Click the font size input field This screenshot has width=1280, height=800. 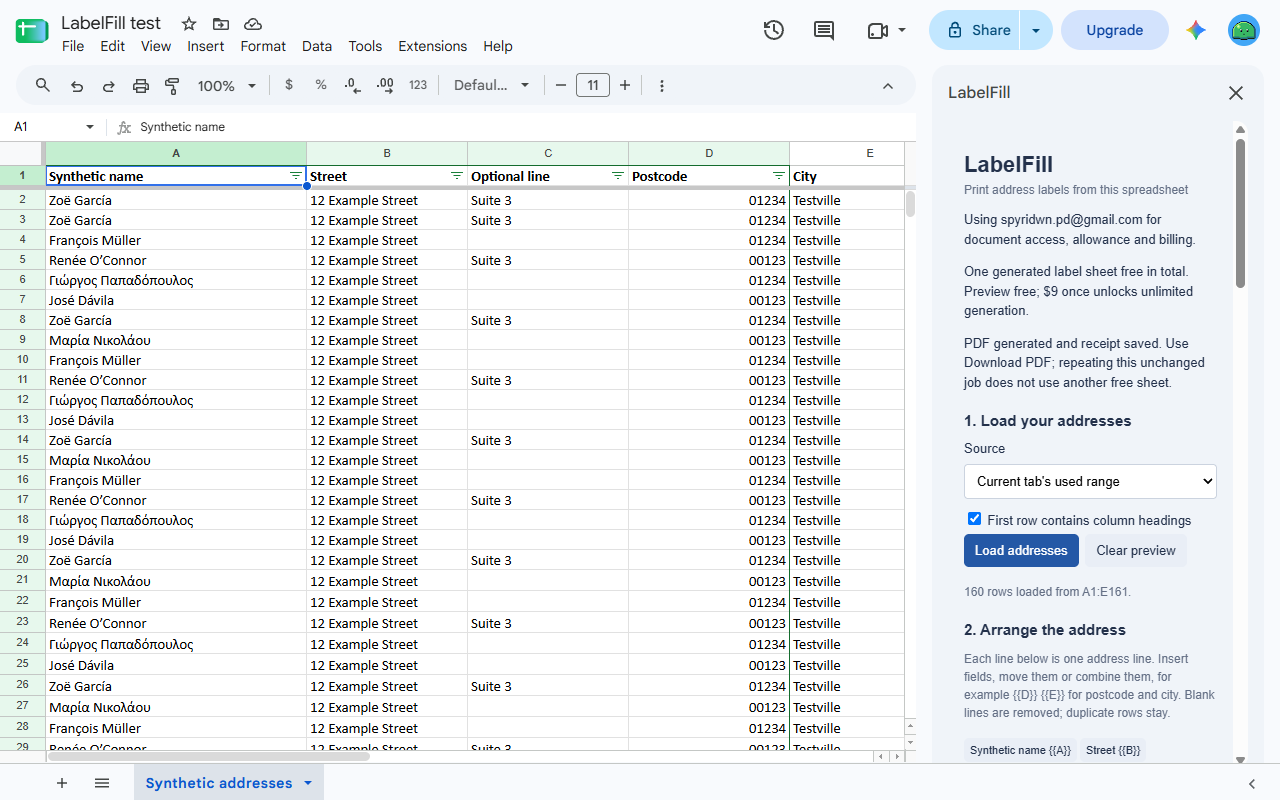[593, 86]
